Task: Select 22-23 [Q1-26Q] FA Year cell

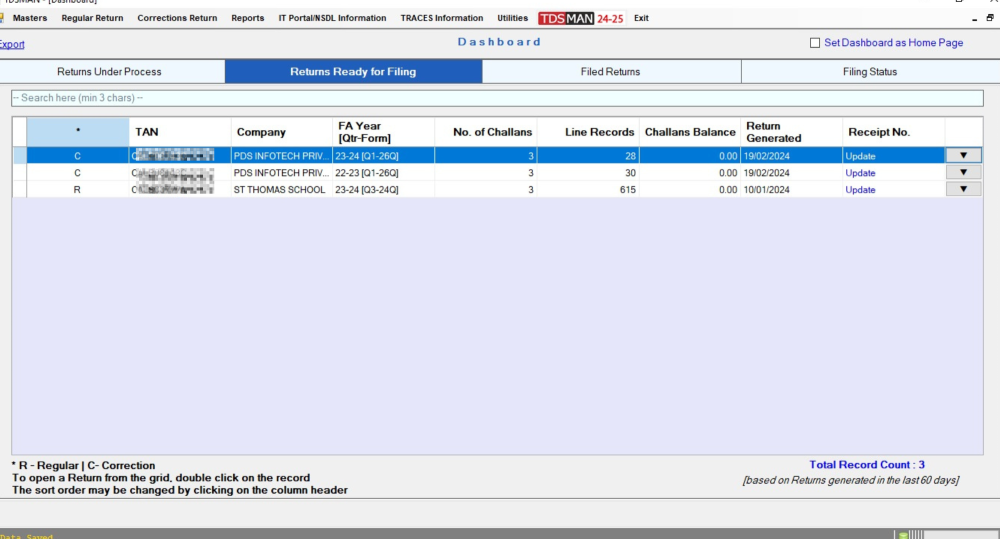Action: [383, 173]
